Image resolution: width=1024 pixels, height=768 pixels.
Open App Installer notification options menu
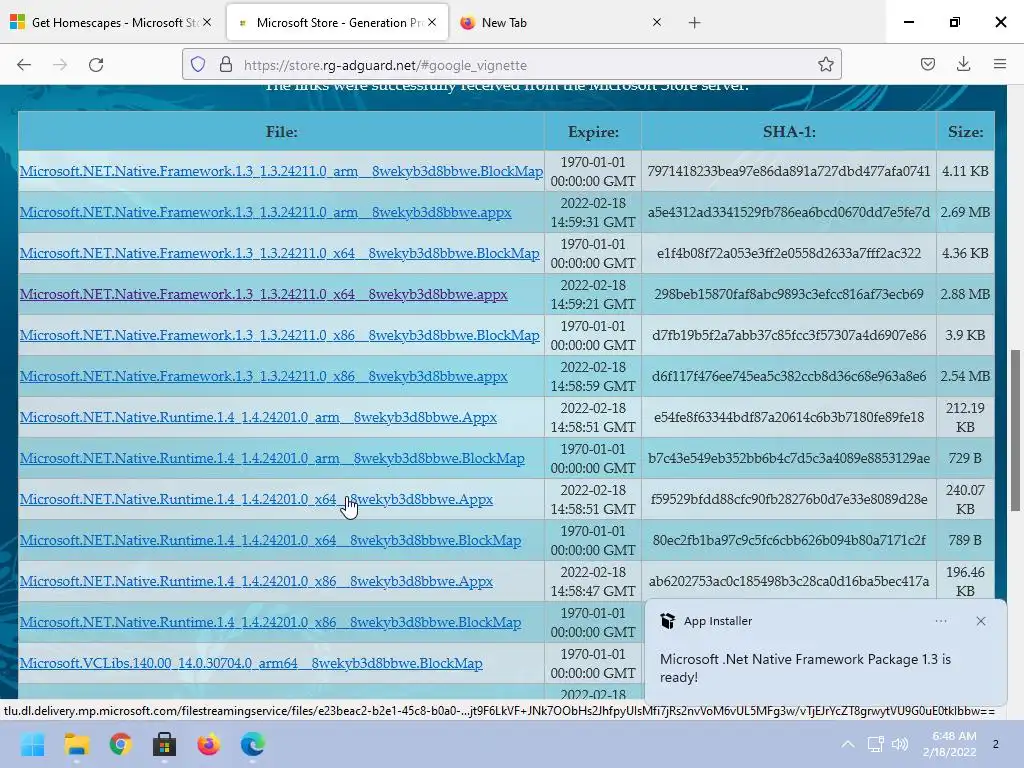click(x=940, y=621)
